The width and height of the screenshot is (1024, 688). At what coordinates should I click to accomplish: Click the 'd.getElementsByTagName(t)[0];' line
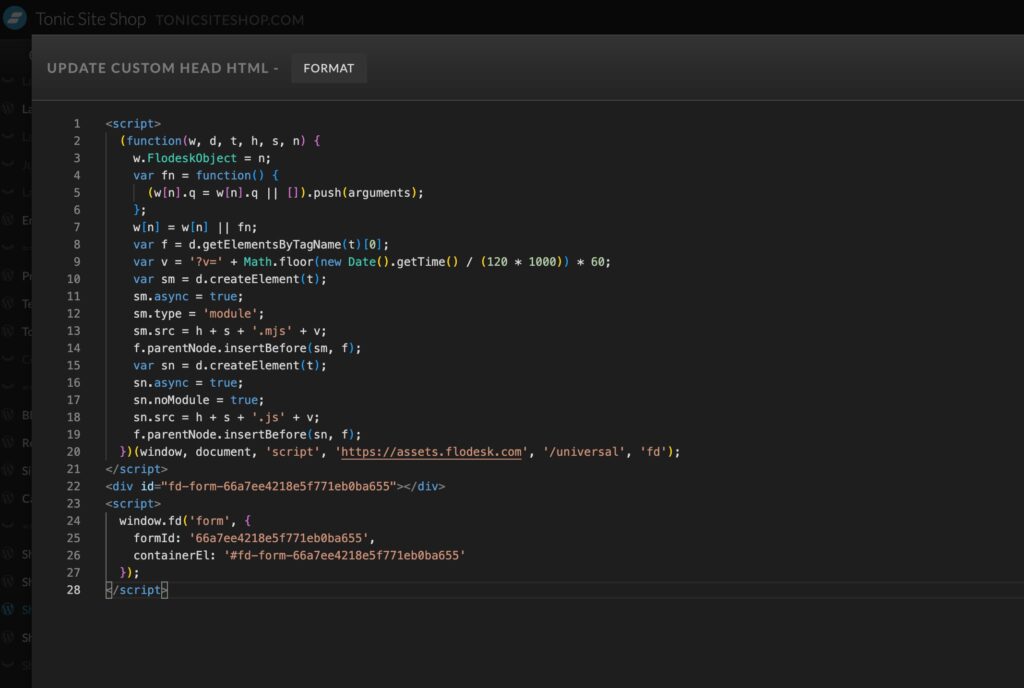(261, 245)
